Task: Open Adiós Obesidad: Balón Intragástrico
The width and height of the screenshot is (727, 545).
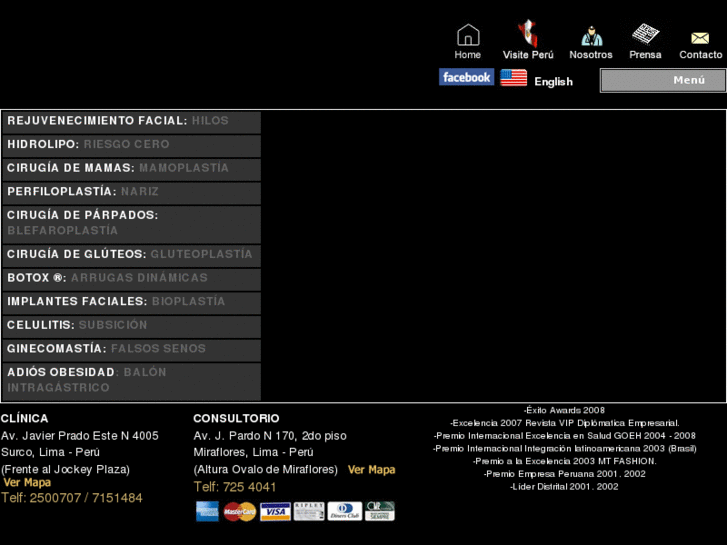Action: coord(132,381)
